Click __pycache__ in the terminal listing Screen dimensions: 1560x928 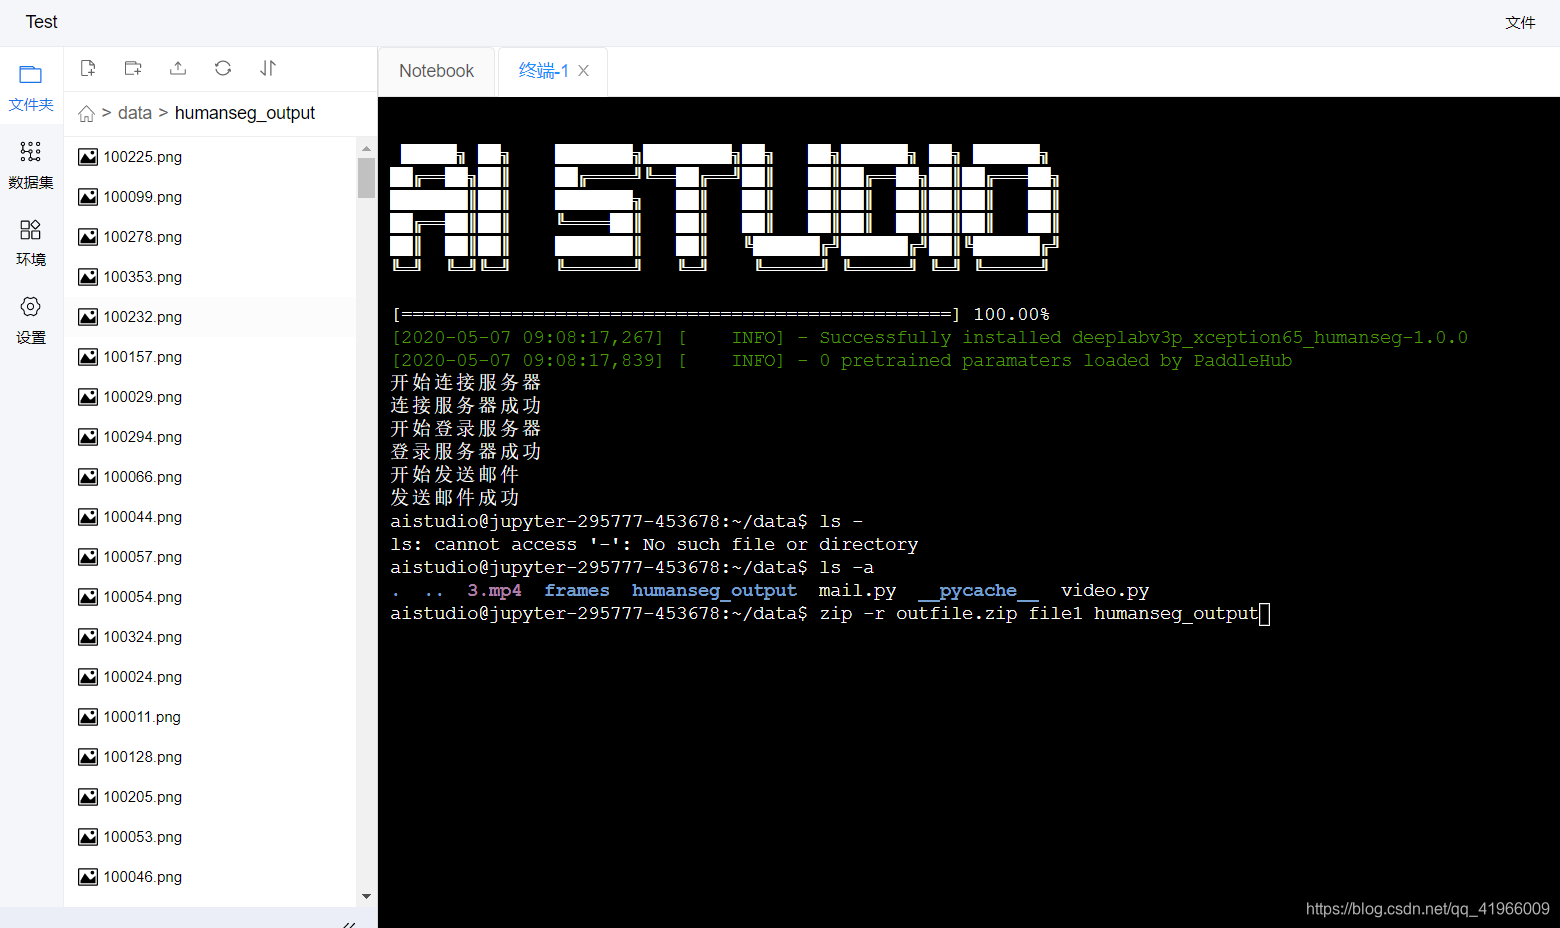pyautogui.click(x=978, y=591)
